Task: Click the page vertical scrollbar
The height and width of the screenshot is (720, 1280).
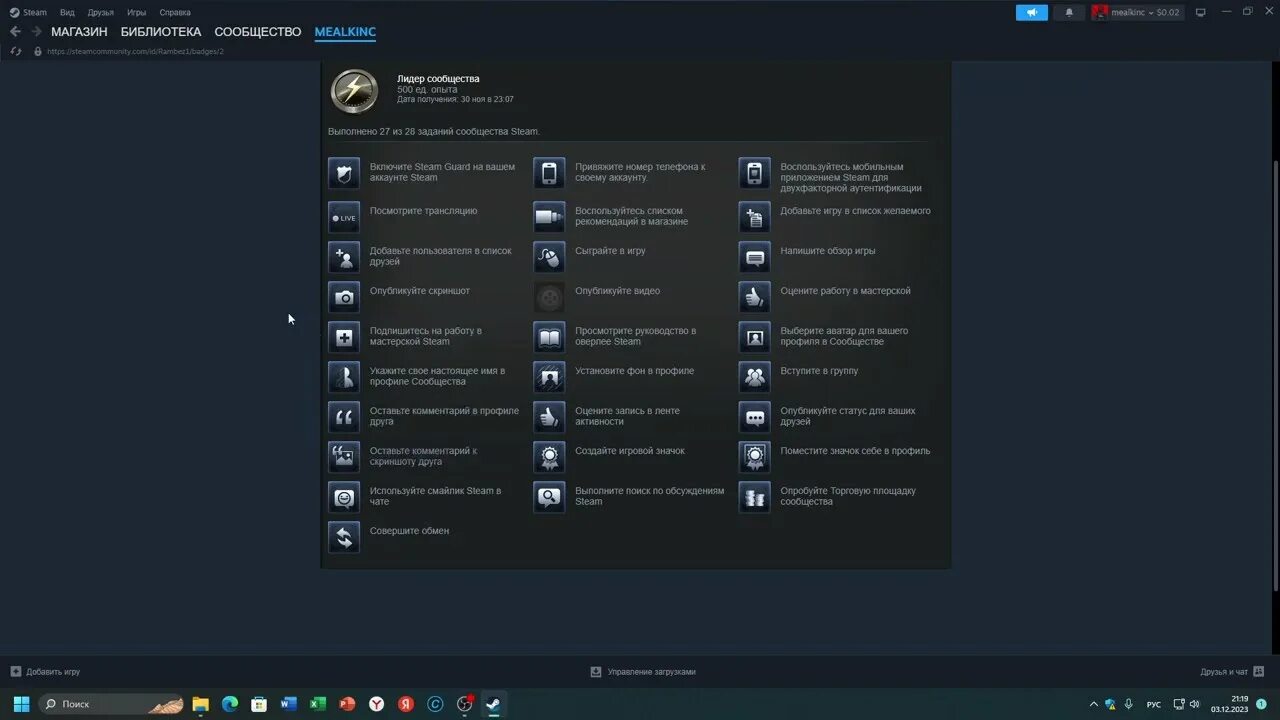Action: coord(1274,375)
